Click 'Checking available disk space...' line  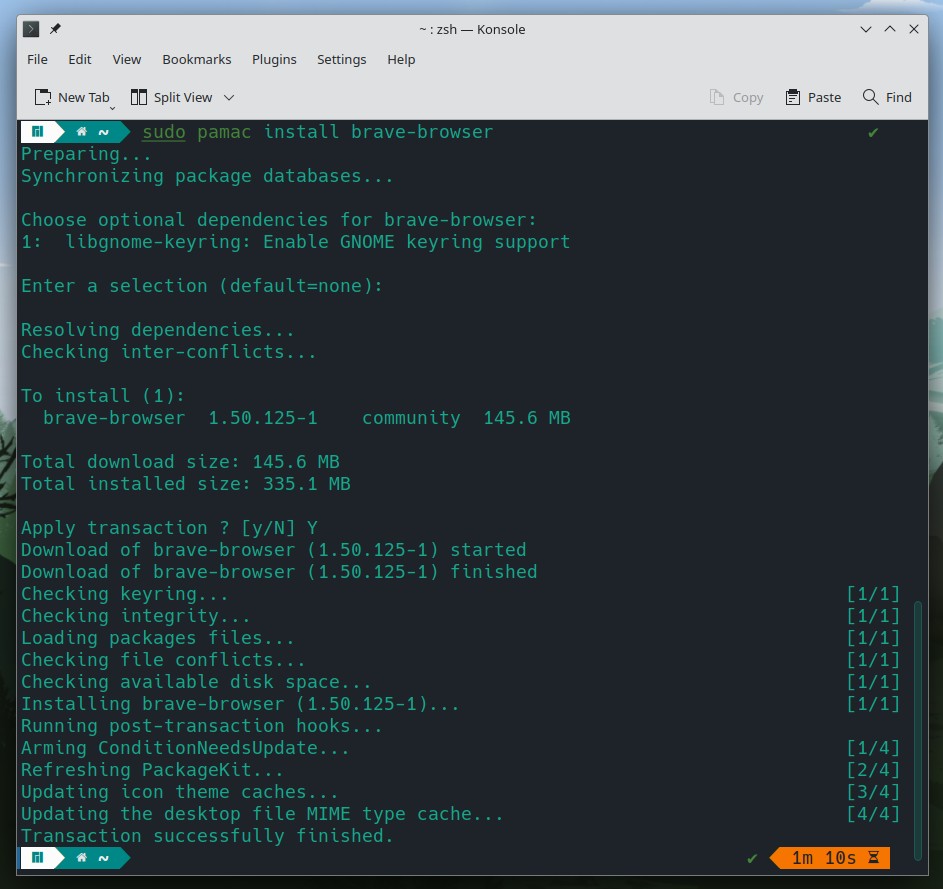click(196, 681)
